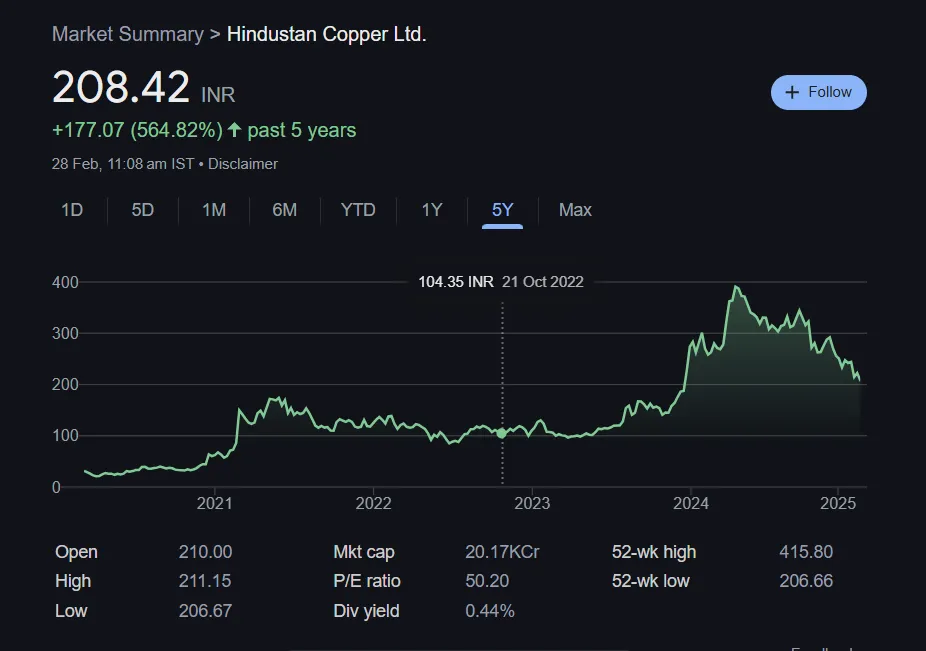Switch to the 5D range tab
The image size is (926, 651).
tap(142, 210)
